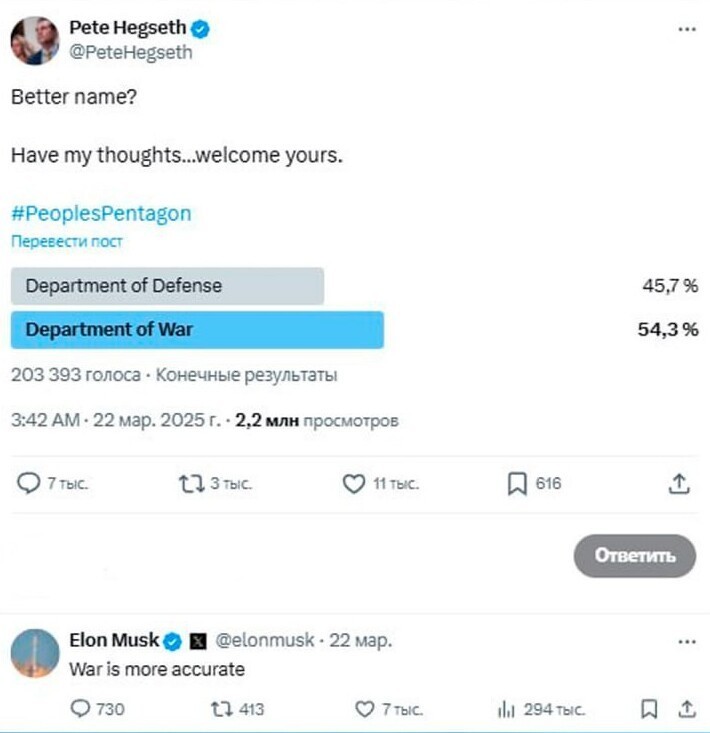The height and width of the screenshot is (733, 710).
Task: Like the Pete Hegseth post
Action: pyautogui.click(x=354, y=484)
